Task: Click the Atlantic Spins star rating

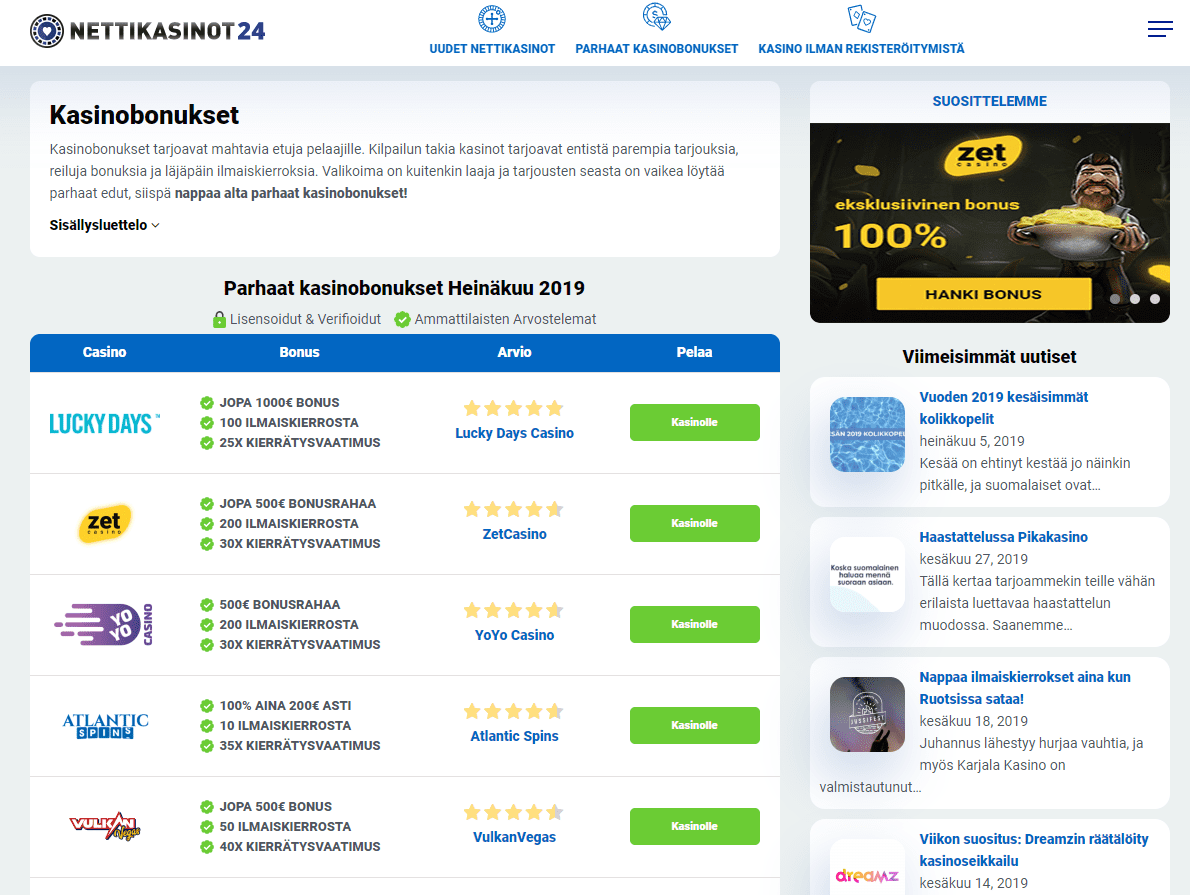Action: pyautogui.click(x=514, y=711)
